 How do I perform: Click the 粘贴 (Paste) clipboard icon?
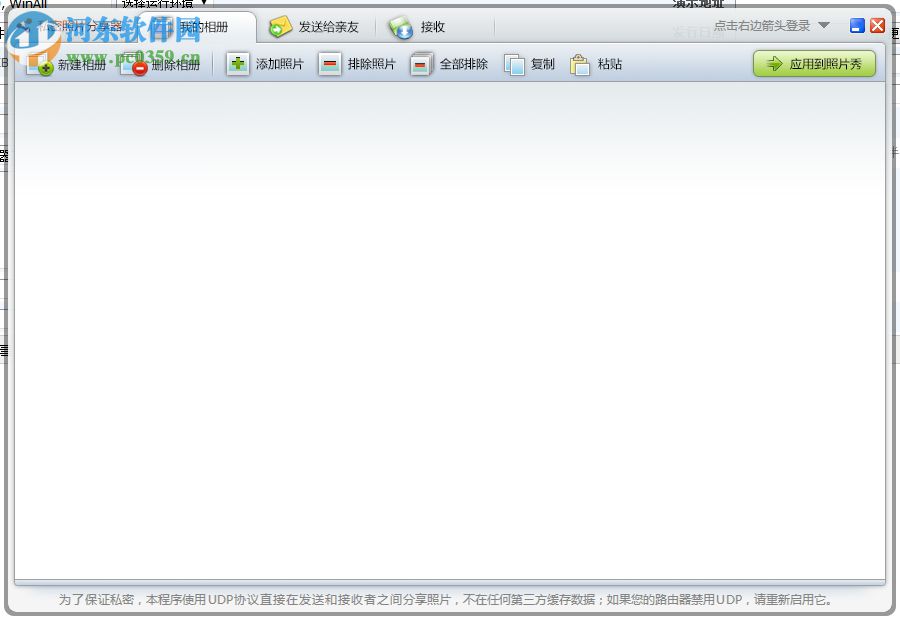[580, 64]
